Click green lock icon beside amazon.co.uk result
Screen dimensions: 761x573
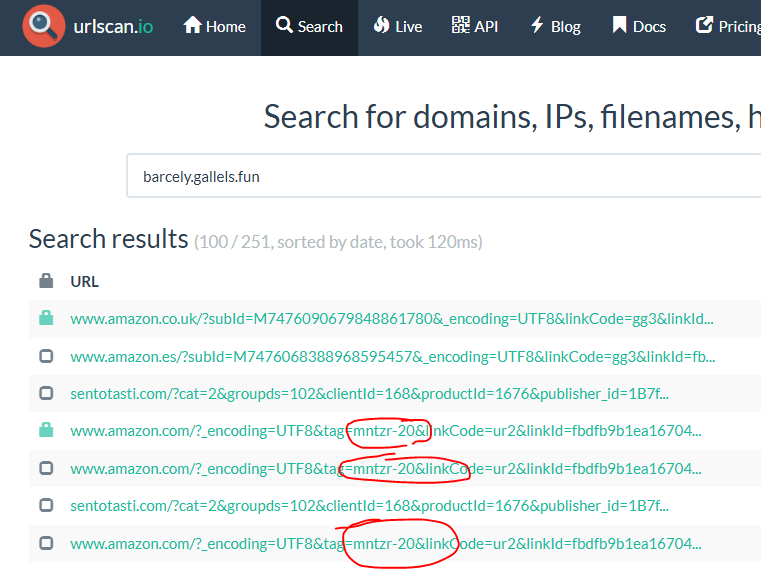pos(46,318)
